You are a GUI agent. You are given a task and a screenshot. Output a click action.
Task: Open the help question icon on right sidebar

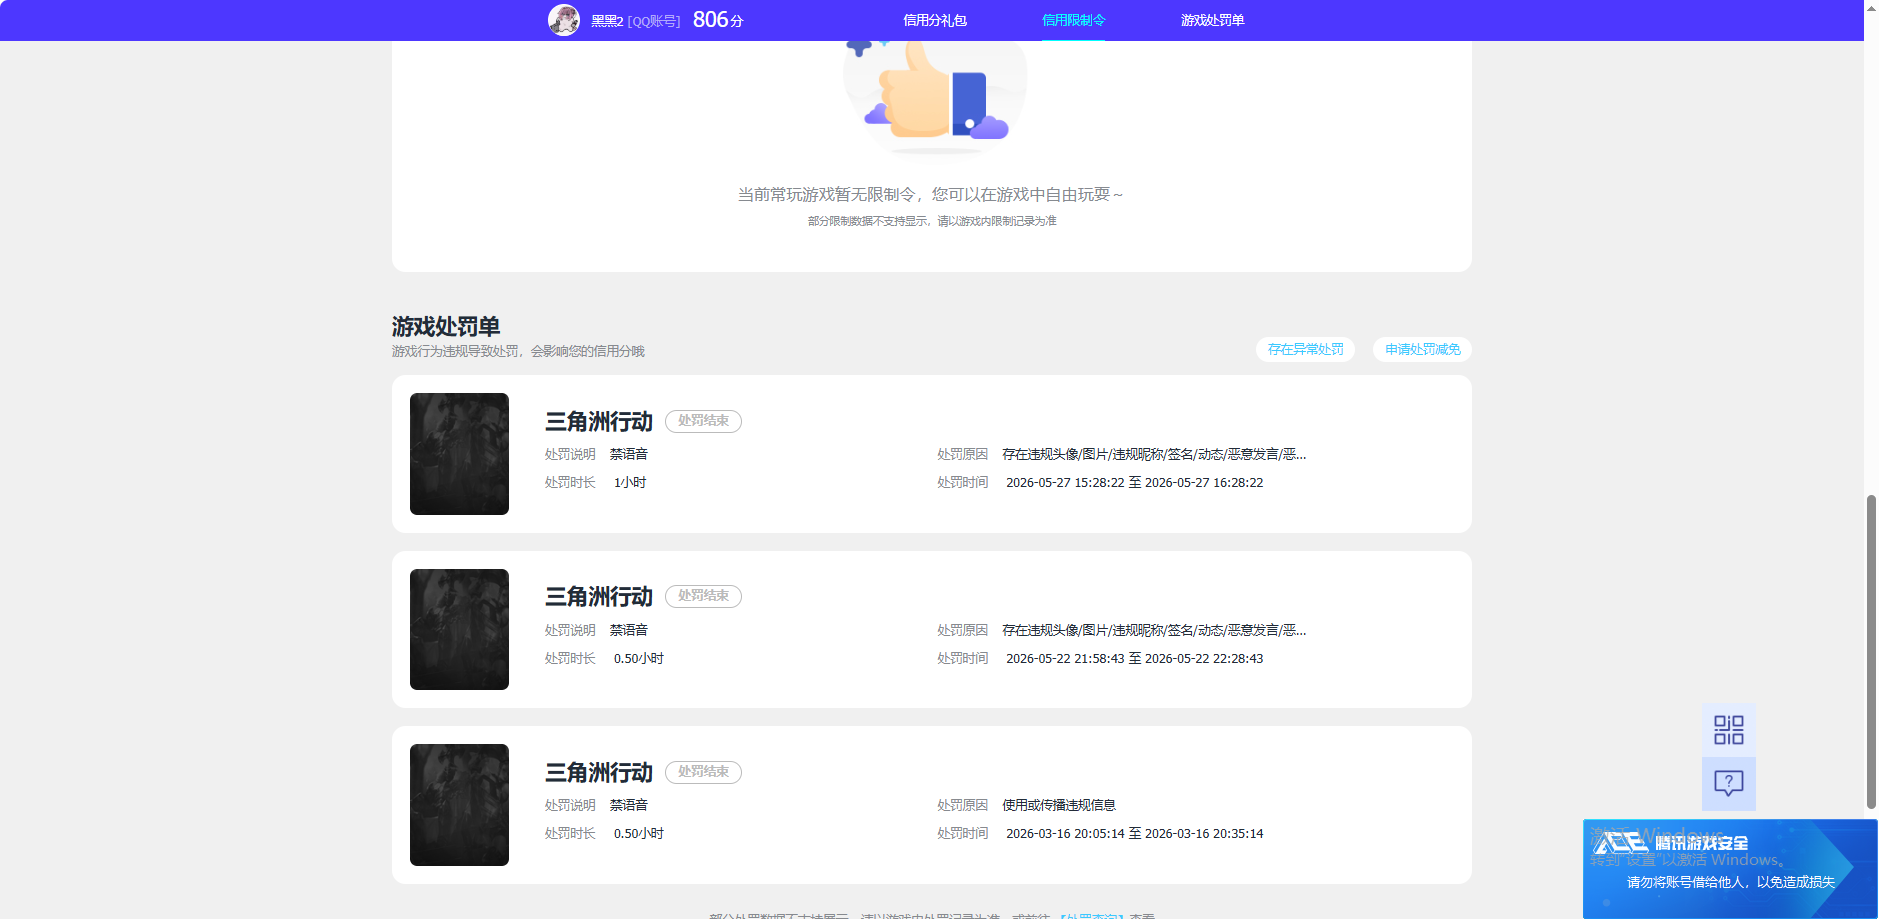(x=1729, y=783)
